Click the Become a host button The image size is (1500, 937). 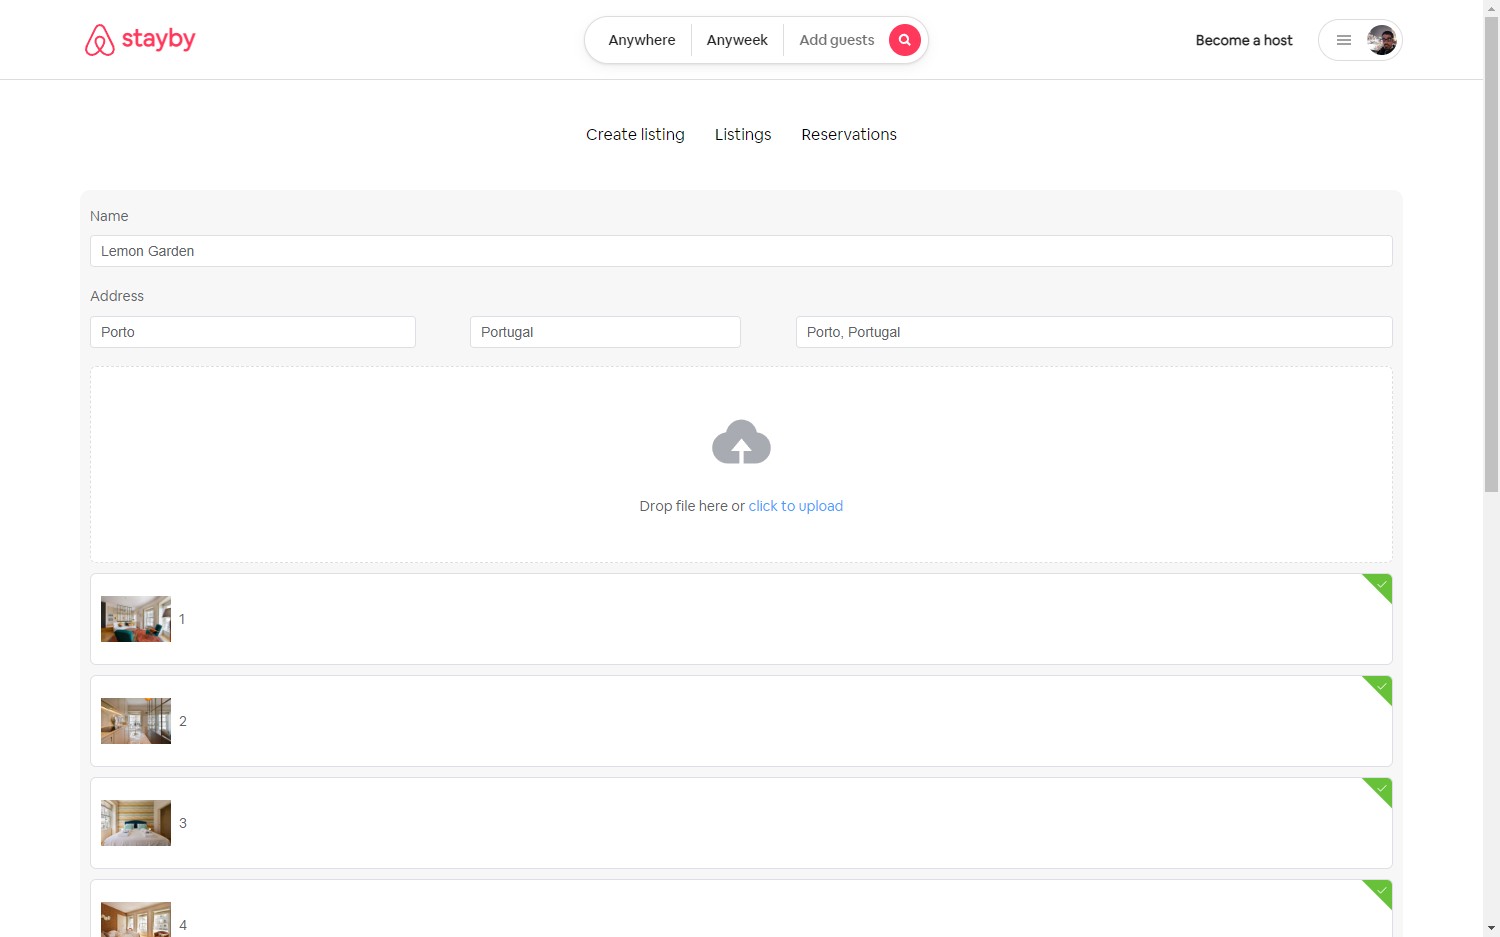click(x=1243, y=40)
